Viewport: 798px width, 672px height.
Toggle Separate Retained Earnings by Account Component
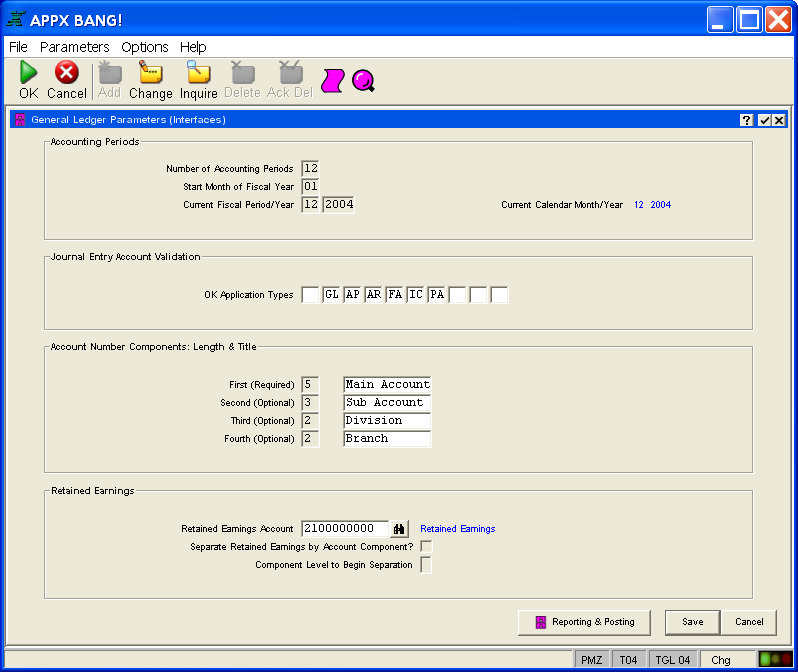click(x=426, y=547)
